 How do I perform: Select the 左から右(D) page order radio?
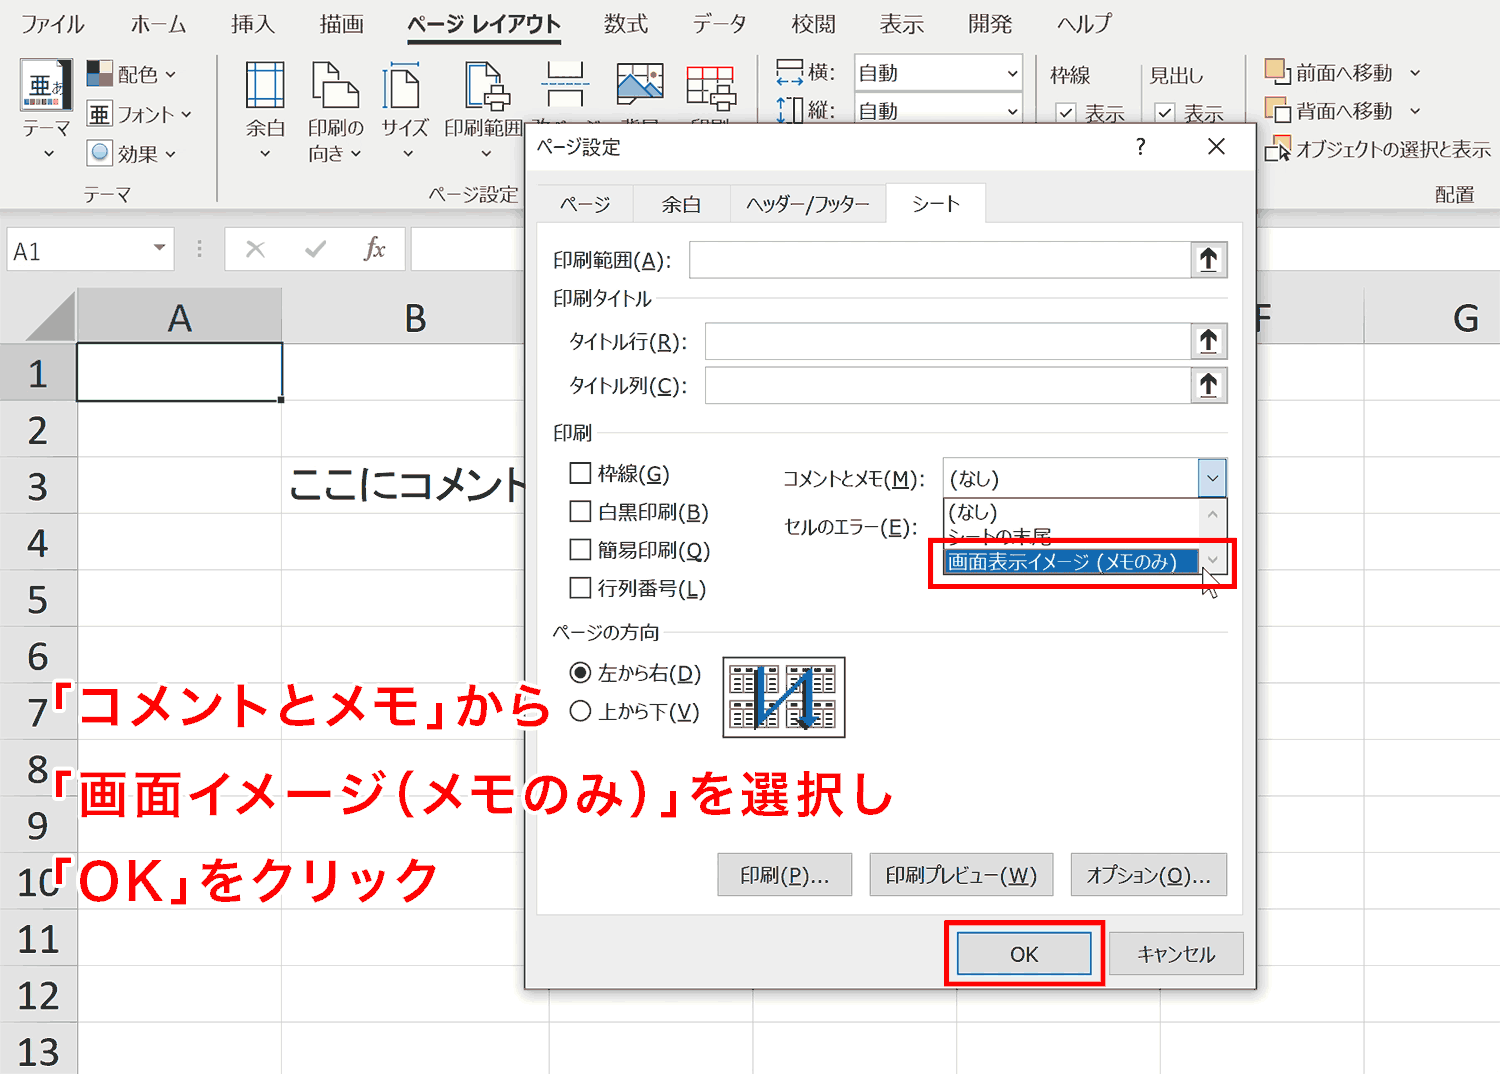click(580, 673)
